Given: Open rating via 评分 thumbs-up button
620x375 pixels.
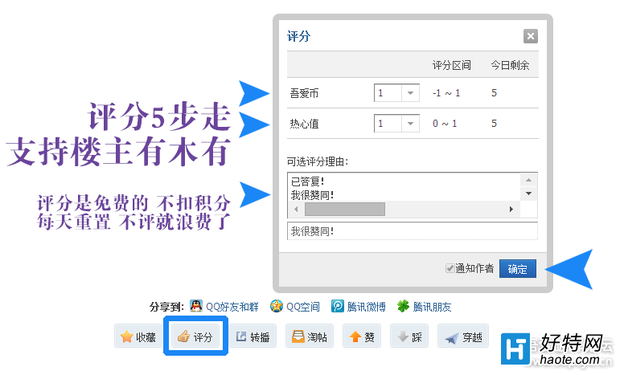Looking at the screenshot, I should [x=195, y=336].
